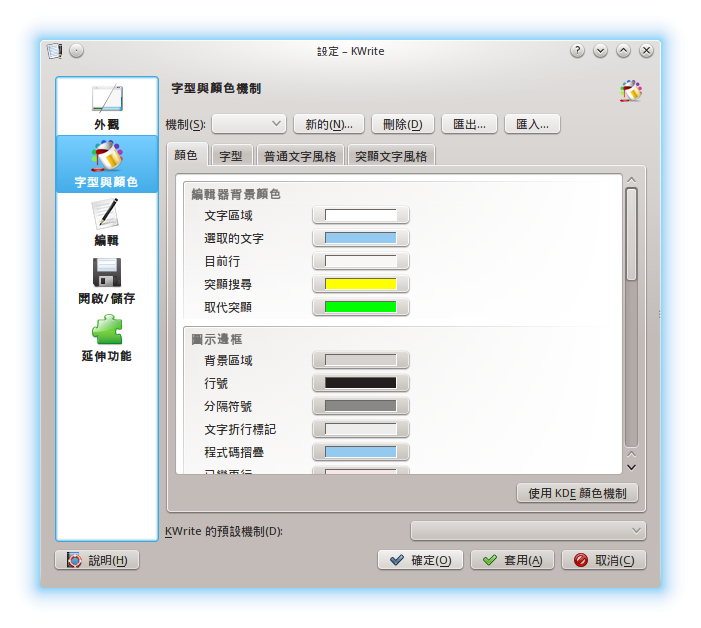Viewport: 701px width, 628px height.
Task: Switch to the 普通文字風格 tab
Action: 300,156
